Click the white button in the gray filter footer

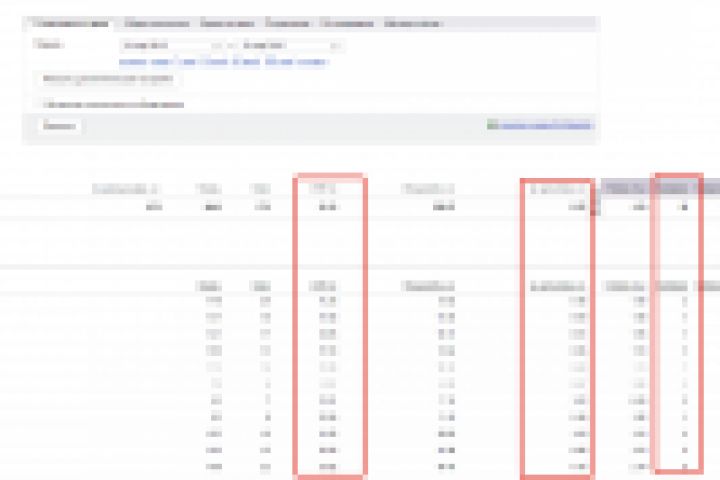pos(59,126)
